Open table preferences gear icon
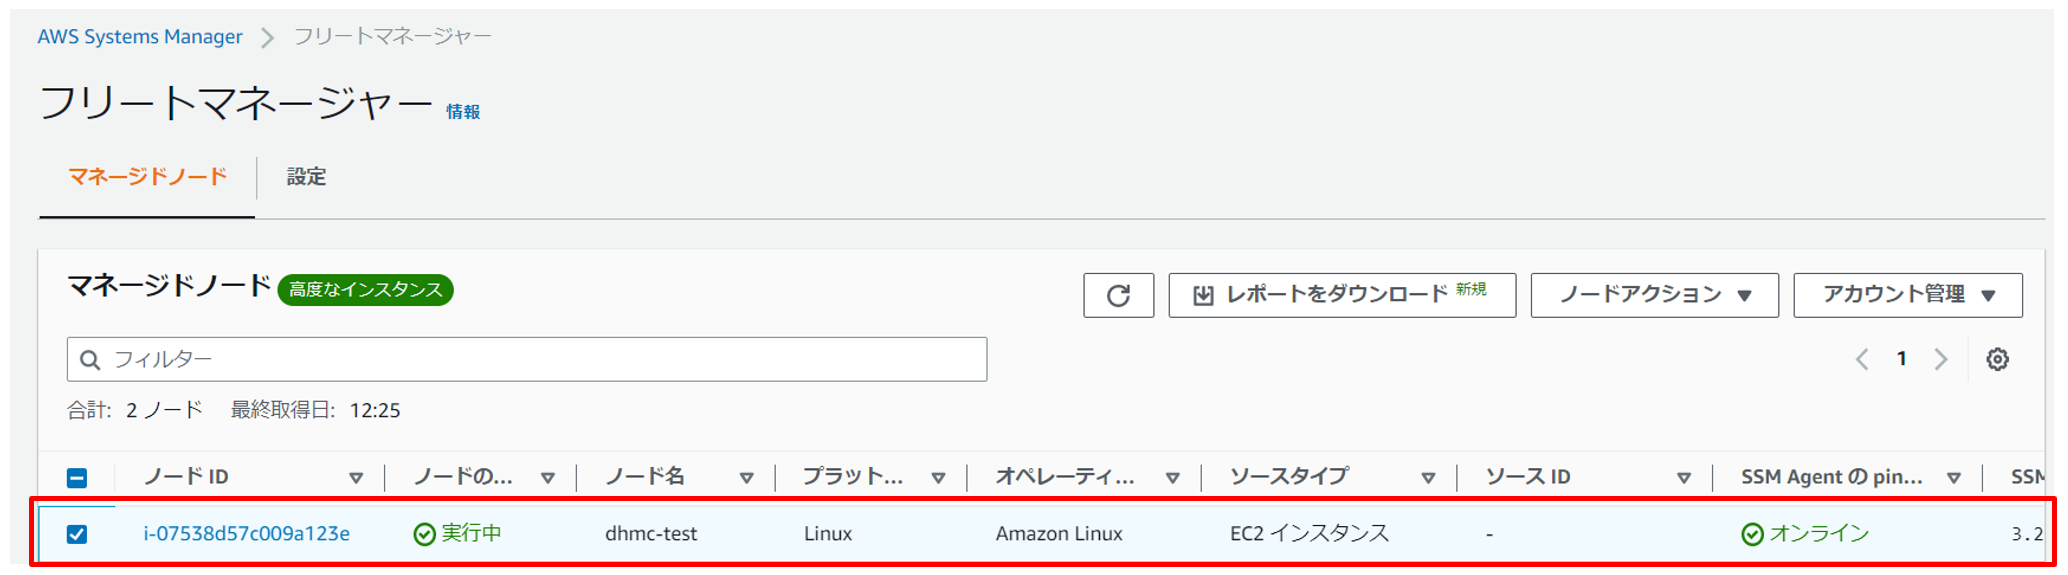Image resolution: width=2068 pixels, height=575 pixels. (1997, 360)
